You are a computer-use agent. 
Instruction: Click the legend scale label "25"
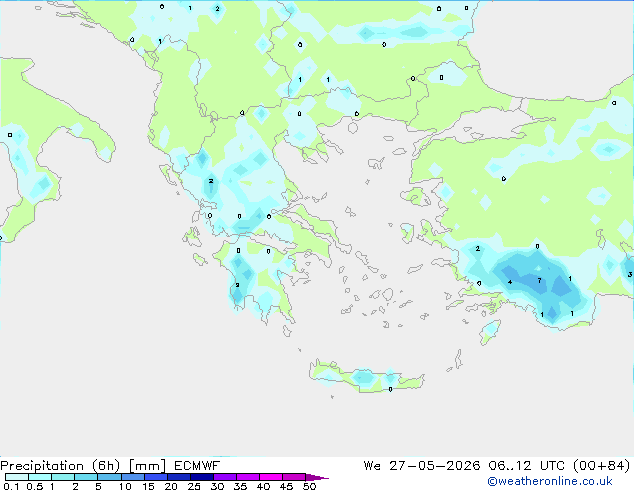194,486
